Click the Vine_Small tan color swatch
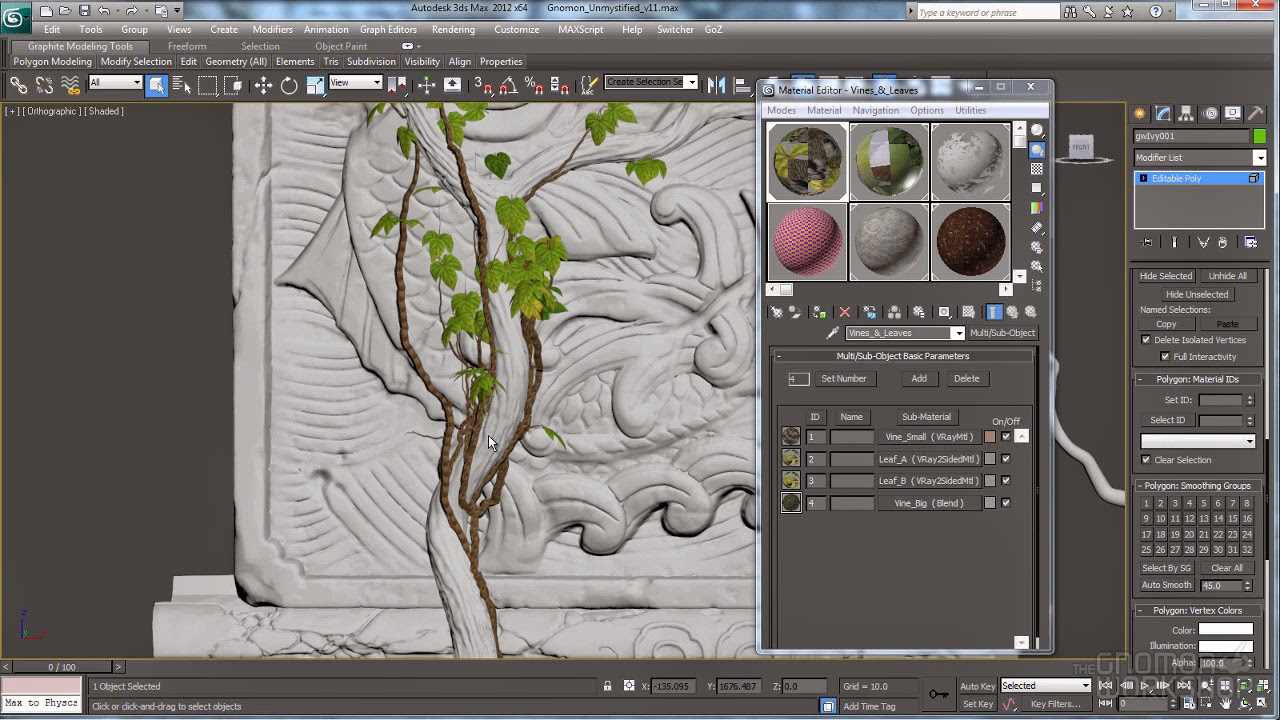The image size is (1280, 720). (990, 437)
